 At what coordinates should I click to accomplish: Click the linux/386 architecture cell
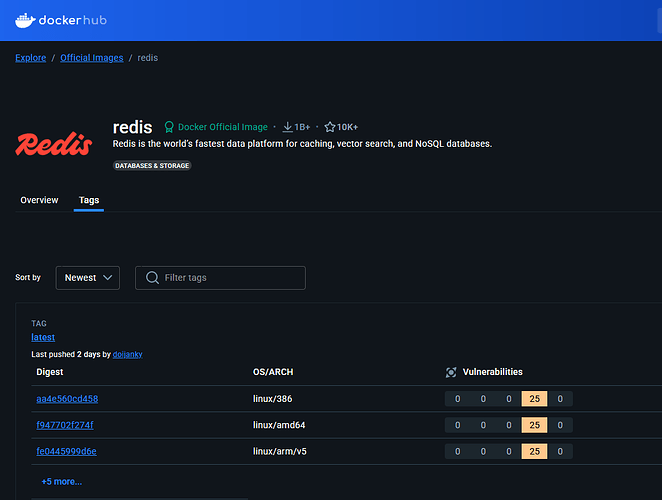coord(272,399)
